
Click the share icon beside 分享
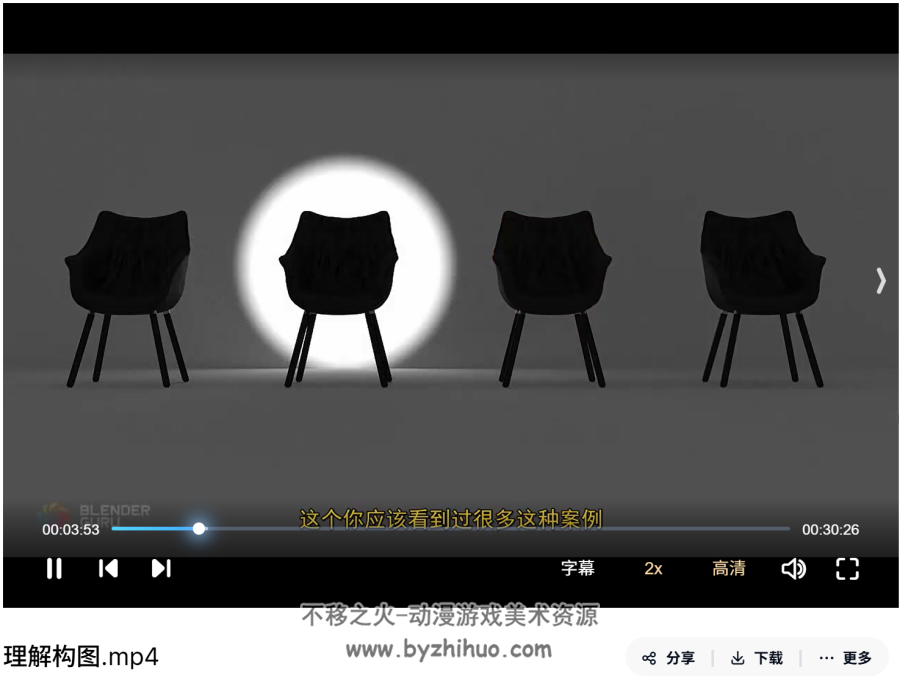pyautogui.click(x=649, y=658)
